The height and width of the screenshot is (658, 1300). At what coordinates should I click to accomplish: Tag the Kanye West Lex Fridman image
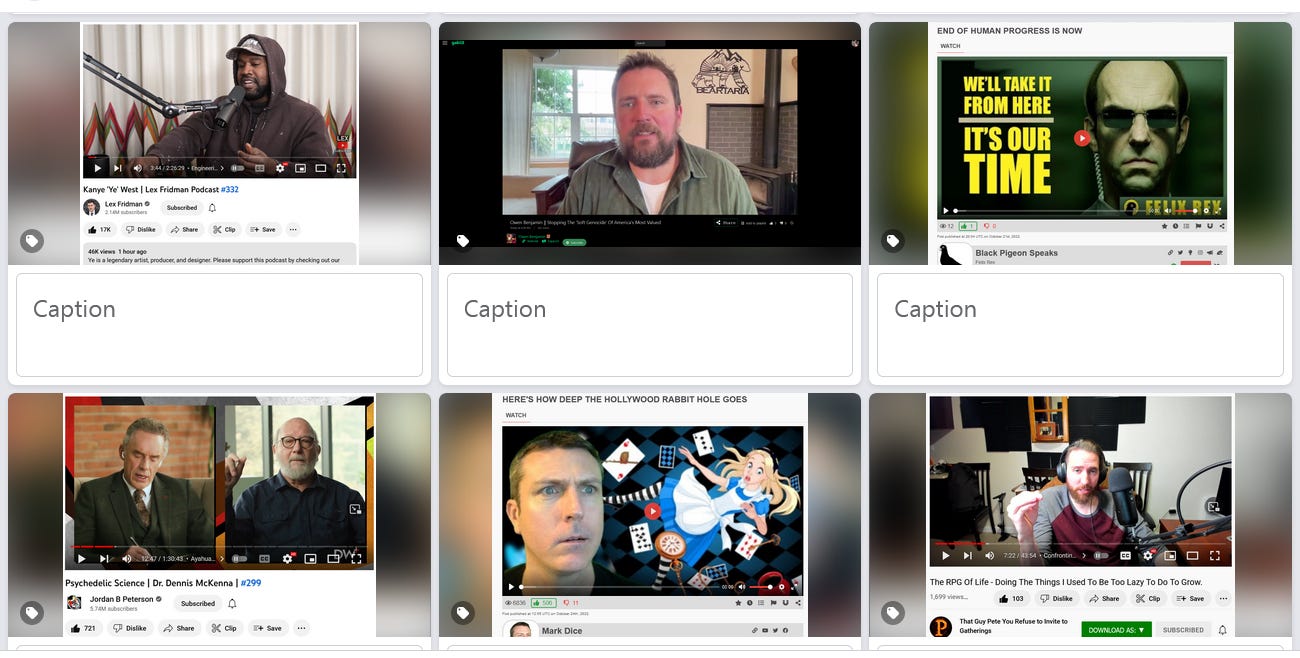pyautogui.click(x=32, y=241)
